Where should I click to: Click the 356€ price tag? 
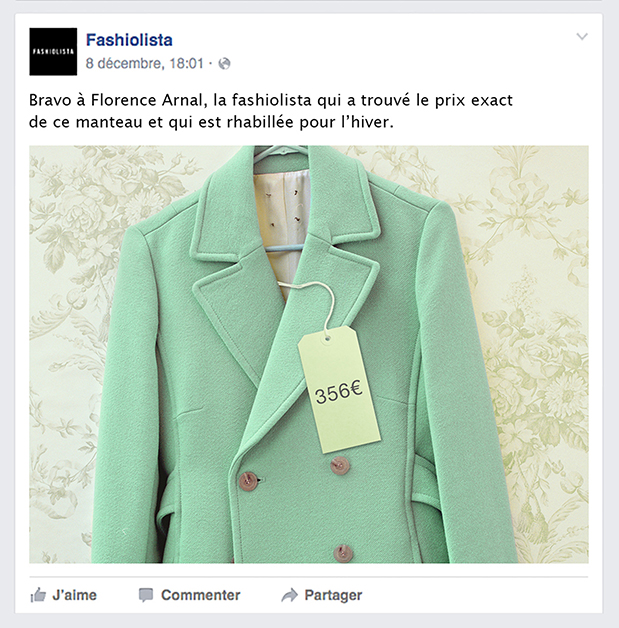339,390
